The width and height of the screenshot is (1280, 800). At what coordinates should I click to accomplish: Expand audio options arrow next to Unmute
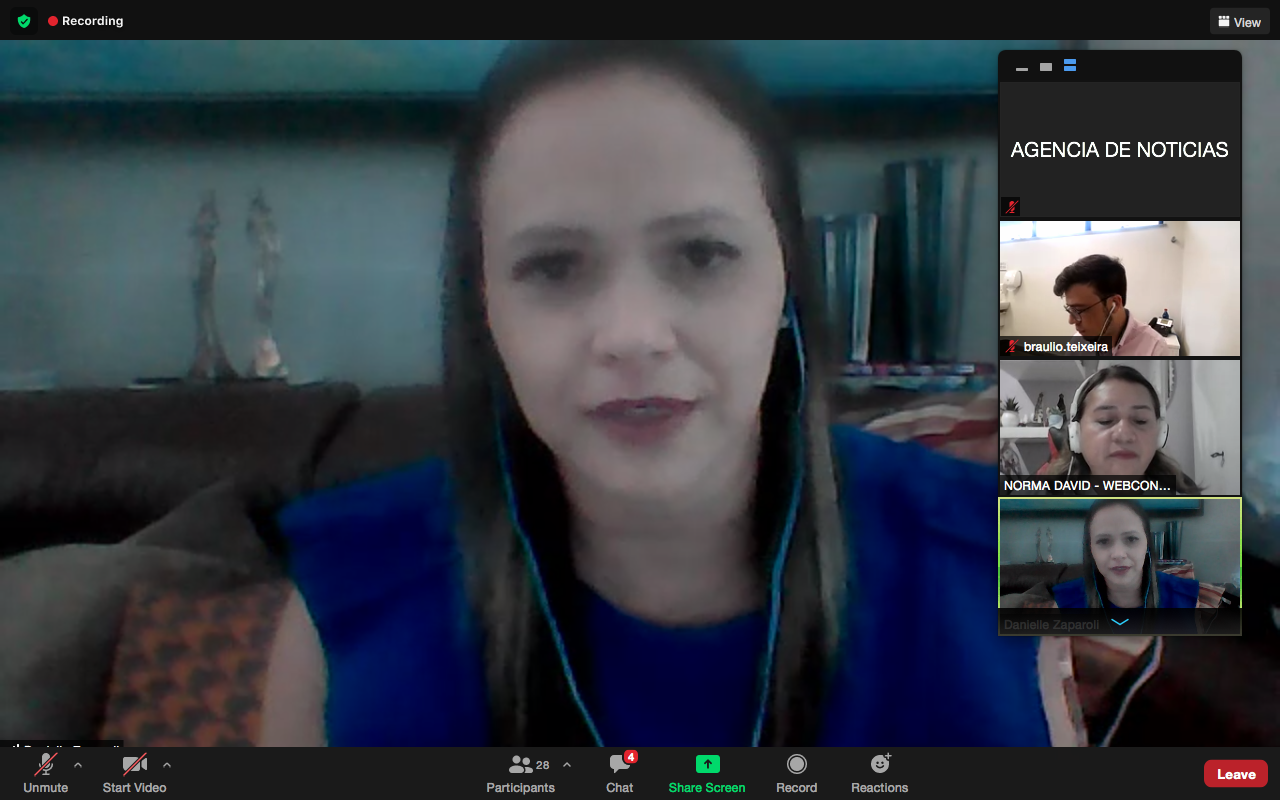pos(78,765)
